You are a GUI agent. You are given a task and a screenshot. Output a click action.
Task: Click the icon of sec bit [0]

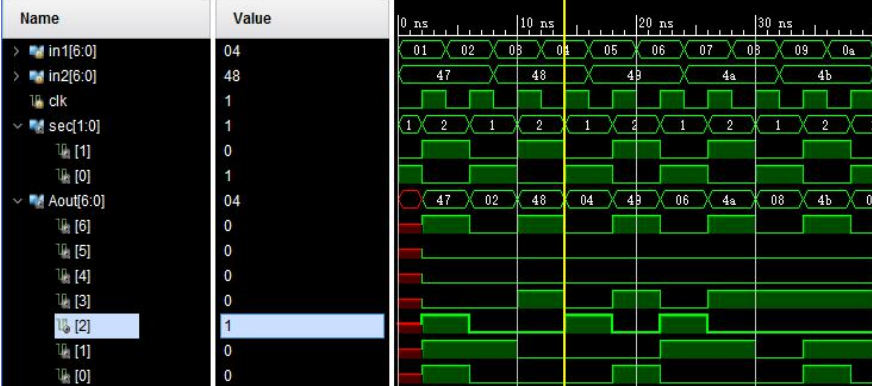[63, 176]
